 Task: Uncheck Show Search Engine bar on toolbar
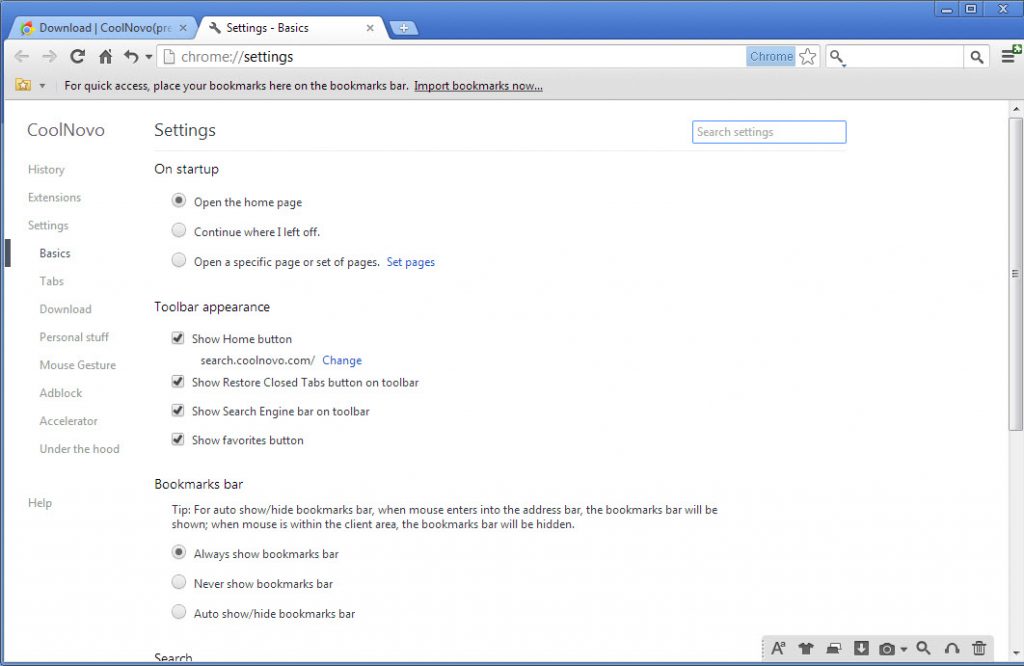point(178,410)
